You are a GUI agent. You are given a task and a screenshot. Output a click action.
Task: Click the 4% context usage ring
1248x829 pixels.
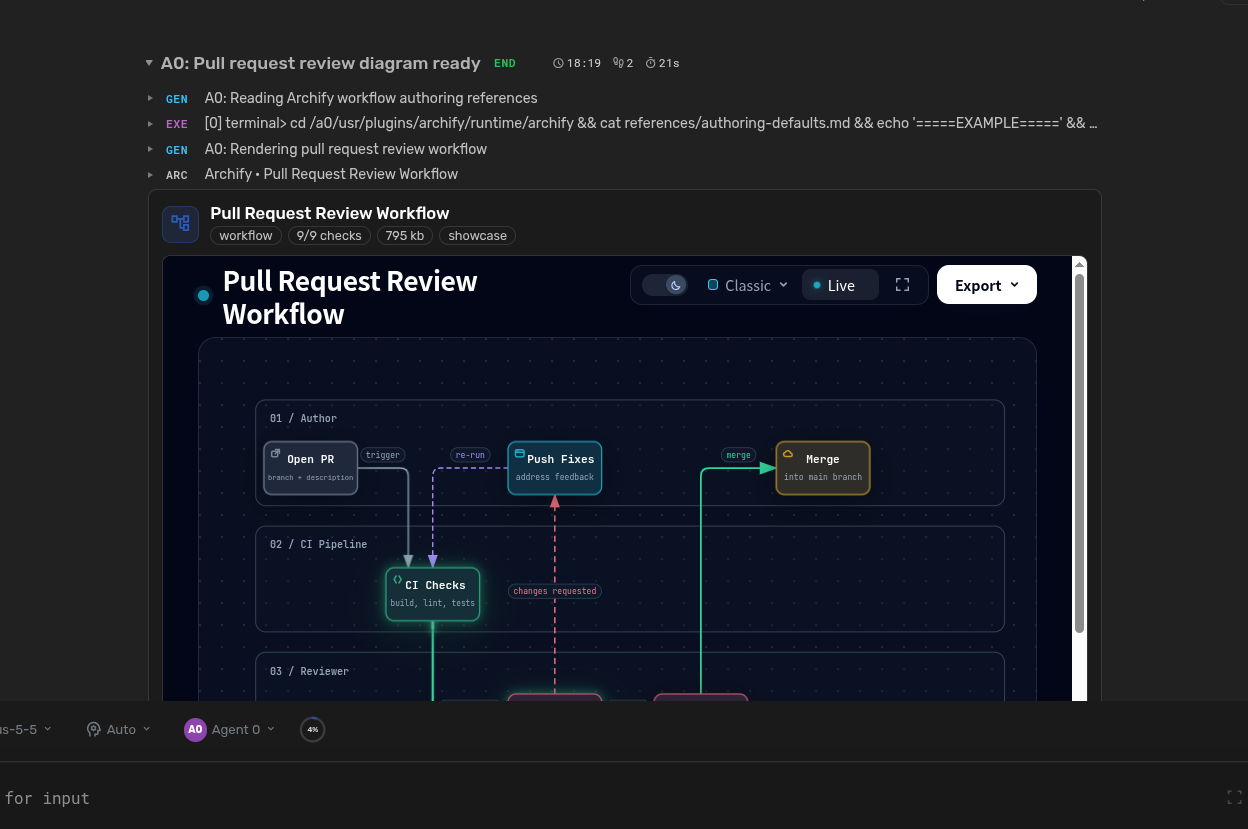(312, 729)
